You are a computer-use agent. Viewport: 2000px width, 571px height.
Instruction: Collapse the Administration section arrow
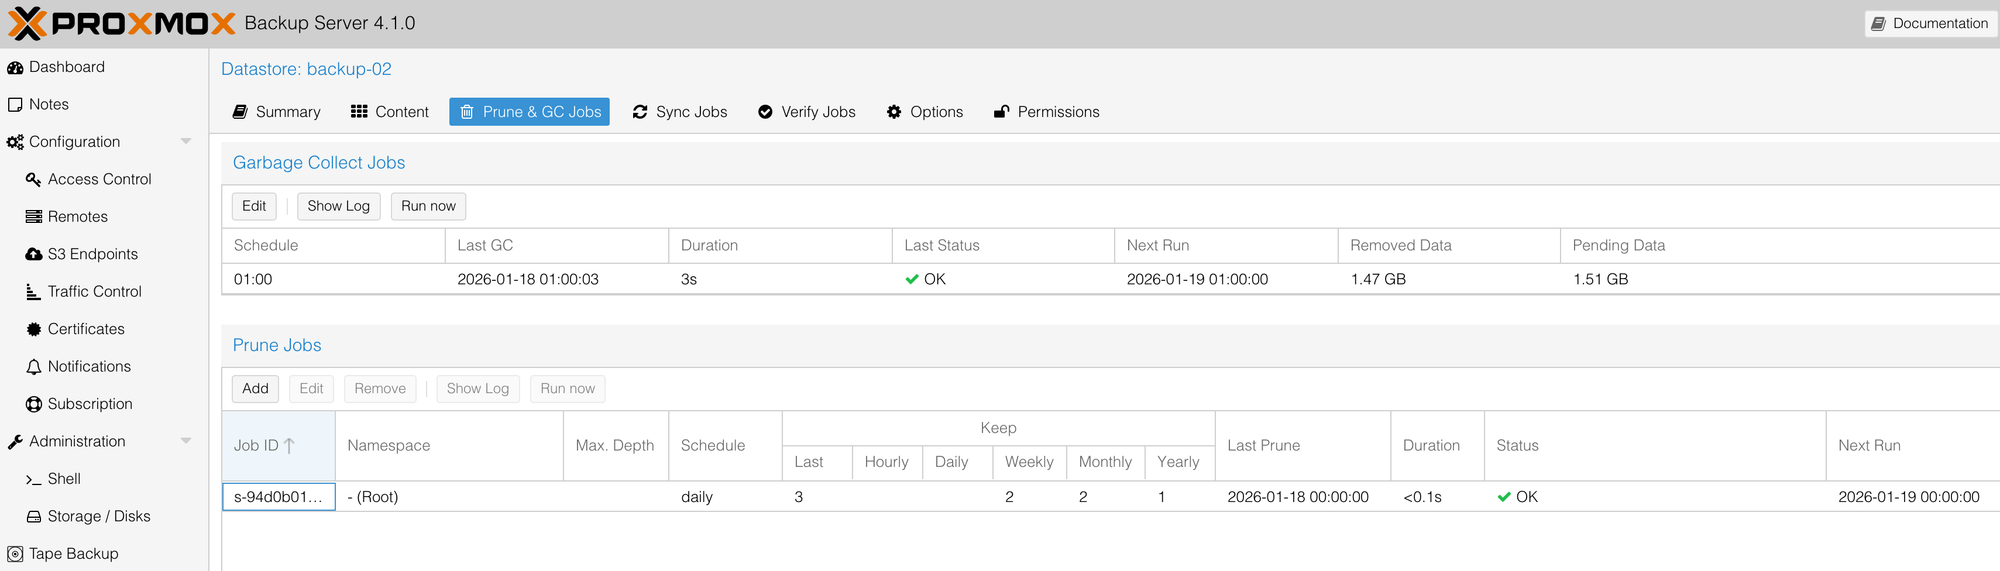[186, 441]
